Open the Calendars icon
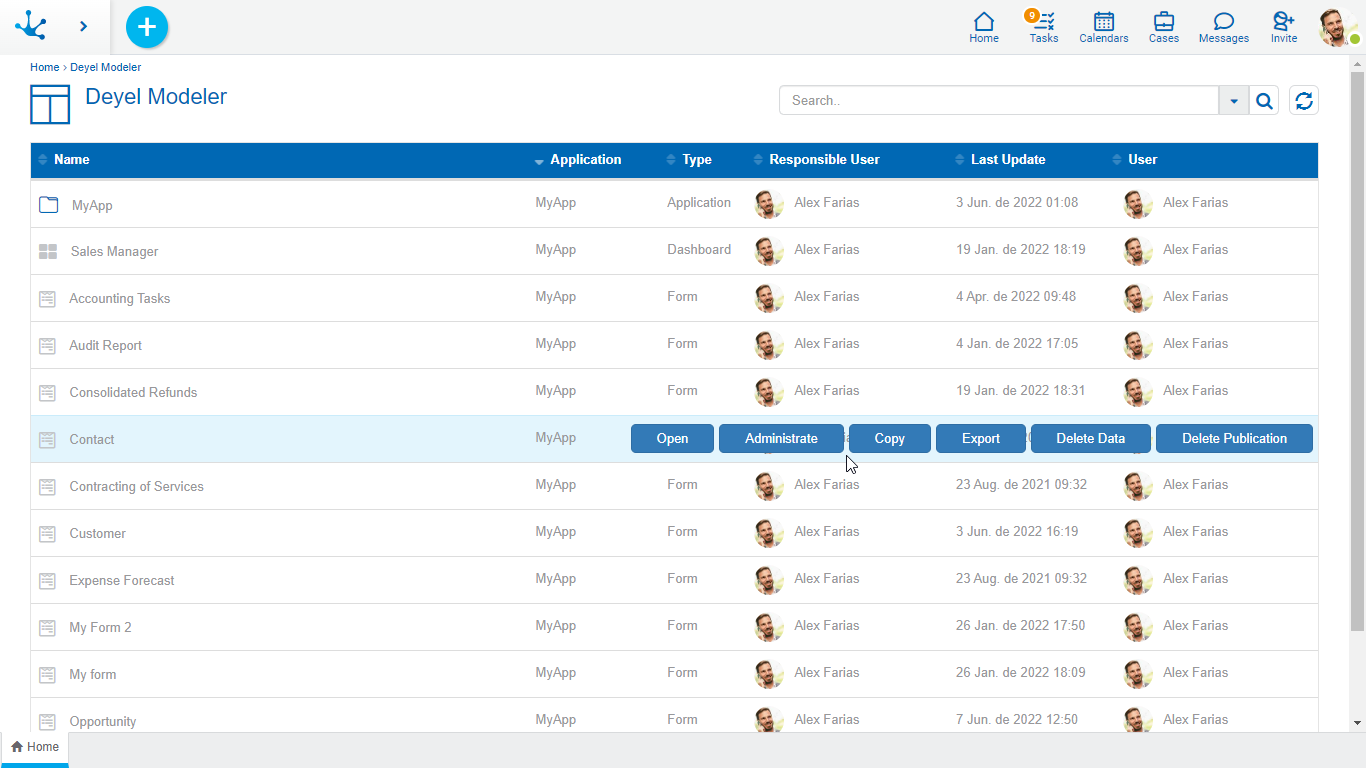Screen dimensions: 1366x768 click(1104, 27)
